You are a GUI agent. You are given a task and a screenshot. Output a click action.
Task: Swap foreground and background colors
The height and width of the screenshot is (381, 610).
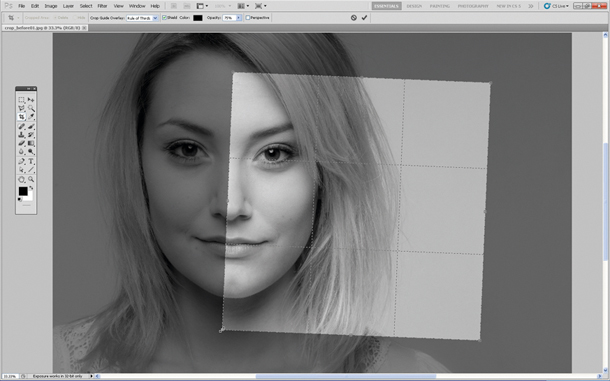[x=31, y=188]
